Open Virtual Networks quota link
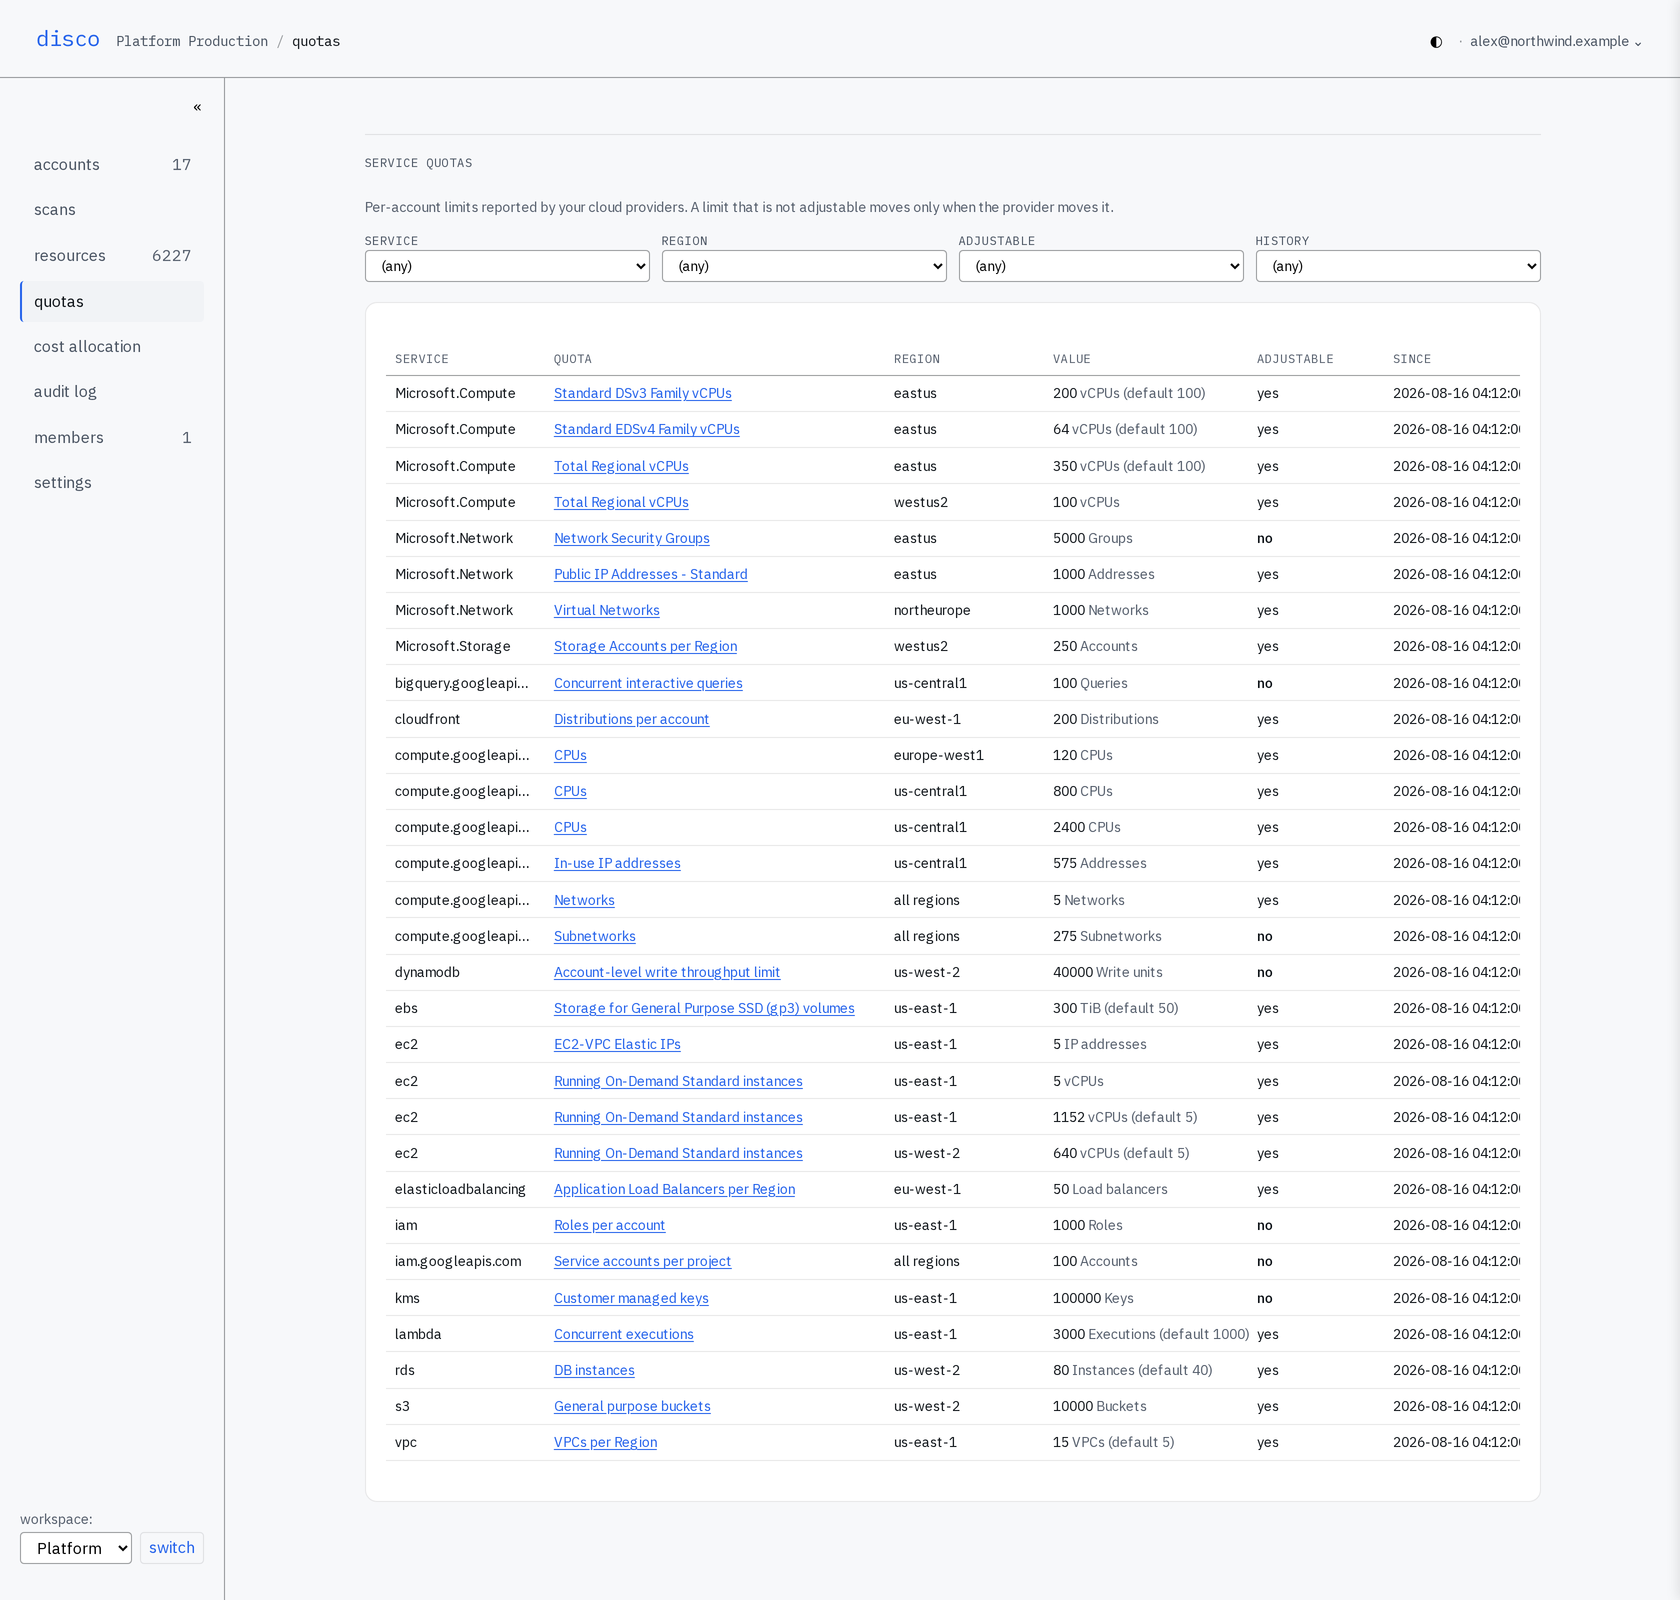This screenshot has height=1600, width=1680. [607, 611]
